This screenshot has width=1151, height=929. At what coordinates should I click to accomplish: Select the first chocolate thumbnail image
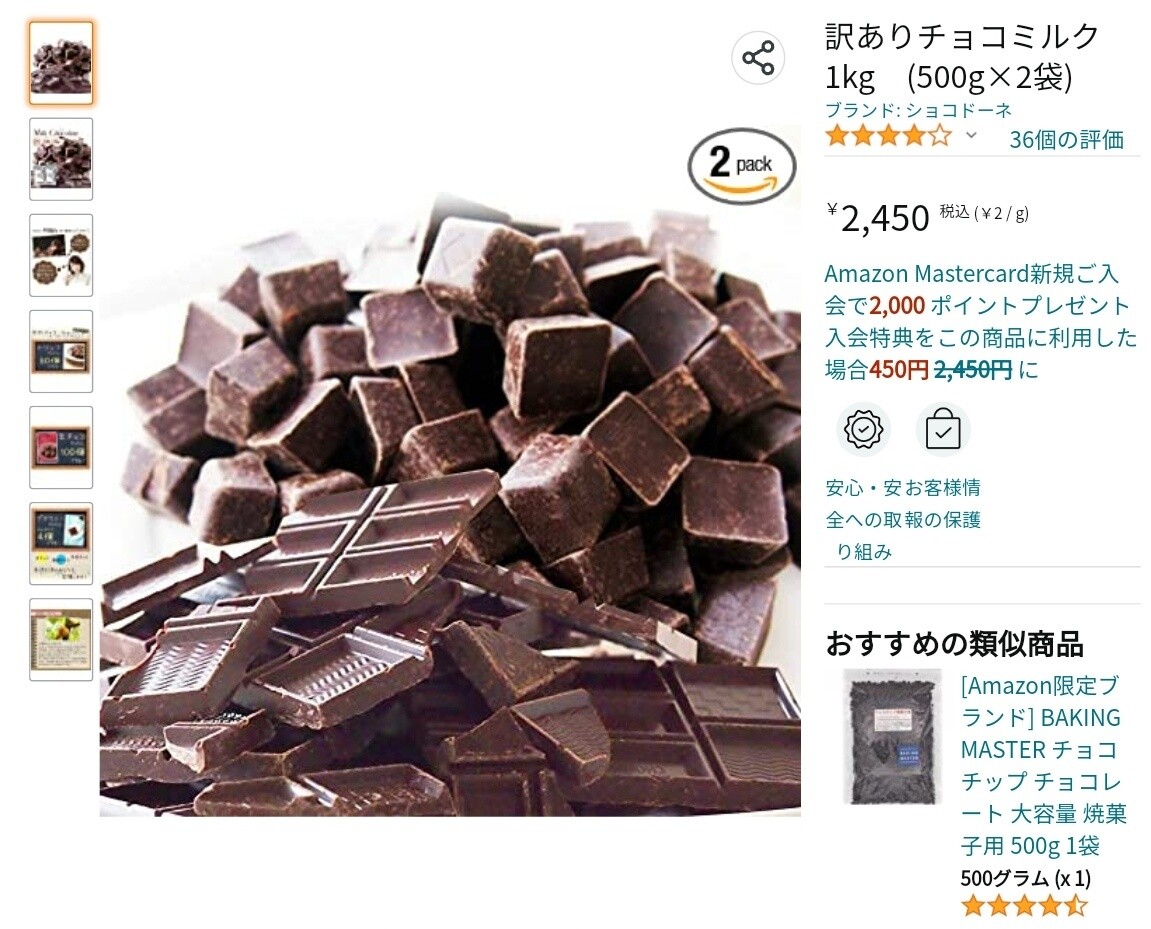[x=61, y=63]
